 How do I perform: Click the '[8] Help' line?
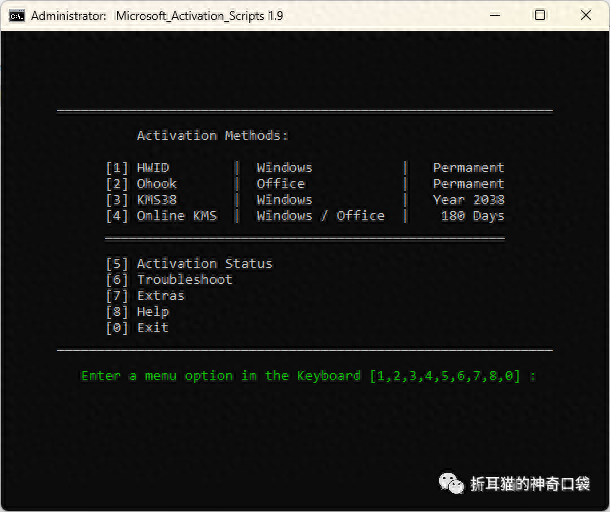click(138, 311)
